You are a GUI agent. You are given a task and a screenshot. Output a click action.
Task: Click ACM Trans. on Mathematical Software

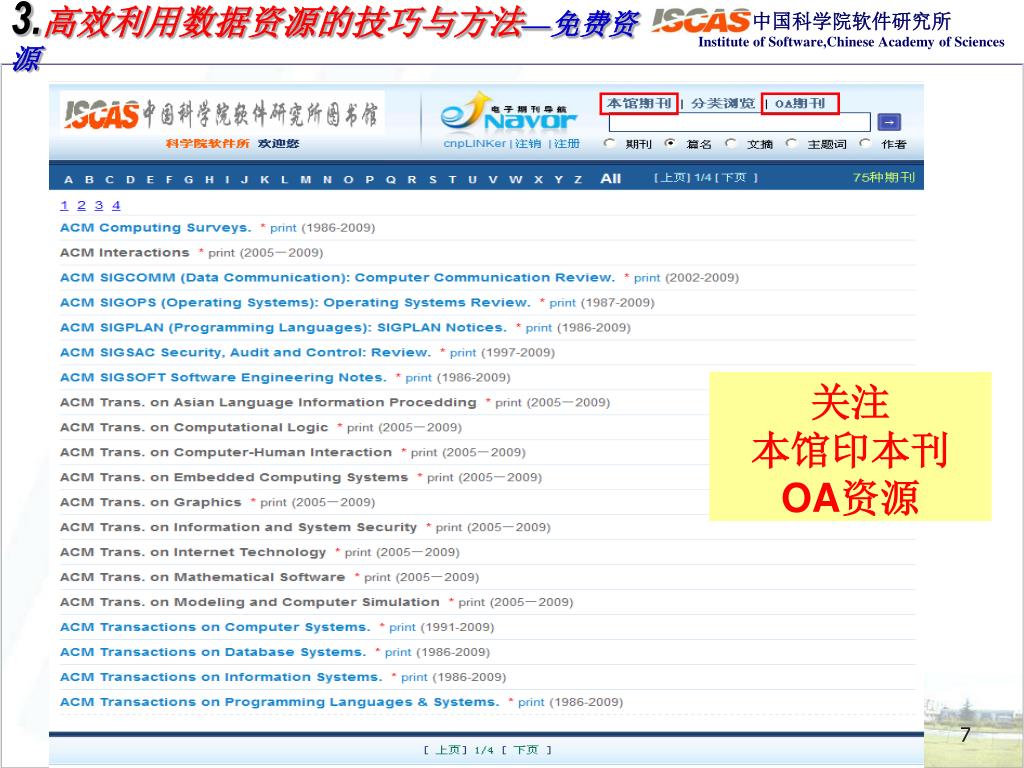(202, 577)
